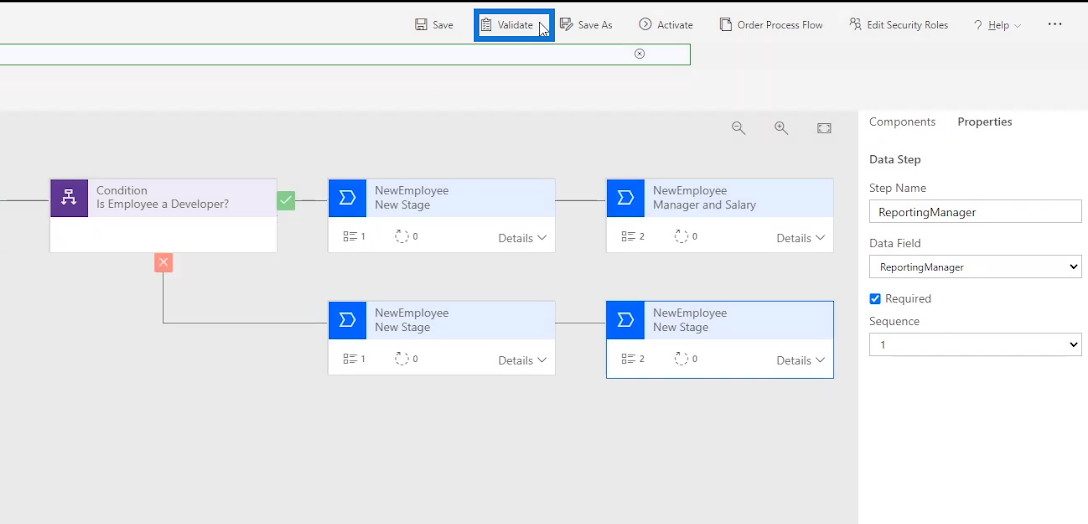Expand Details of bottom-left New Stage

[x=522, y=360]
